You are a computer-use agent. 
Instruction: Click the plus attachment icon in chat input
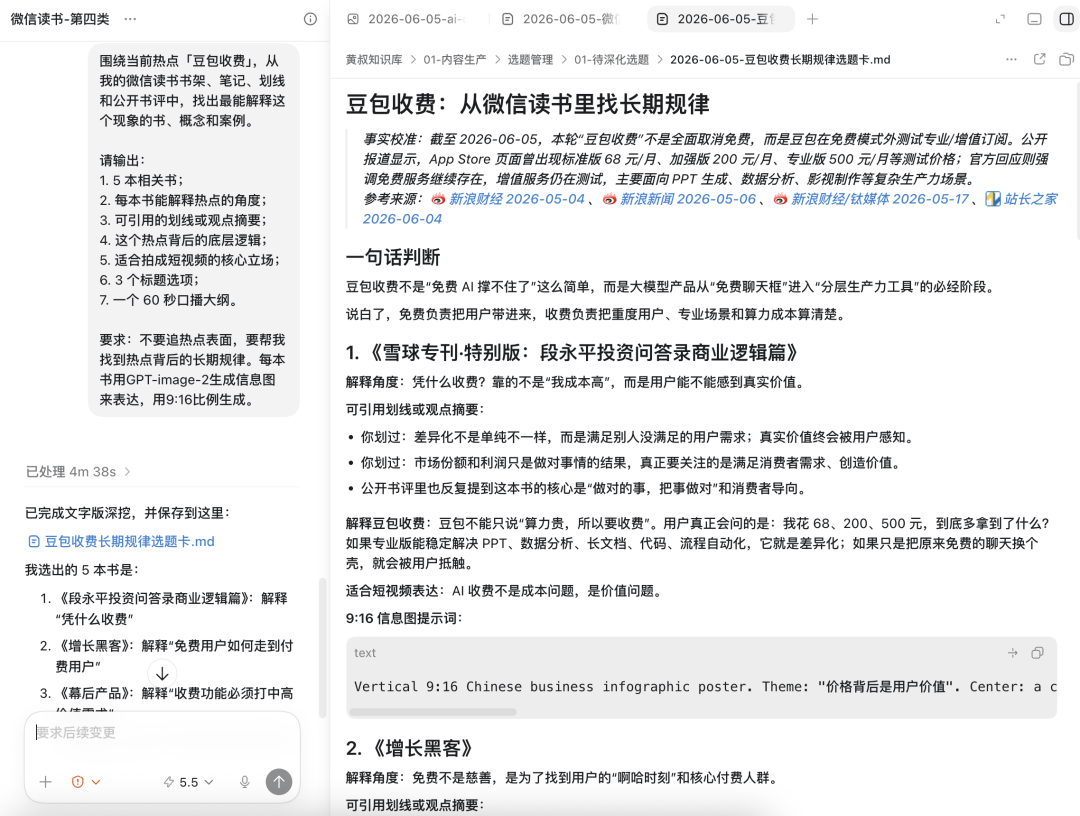(x=45, y=782)
